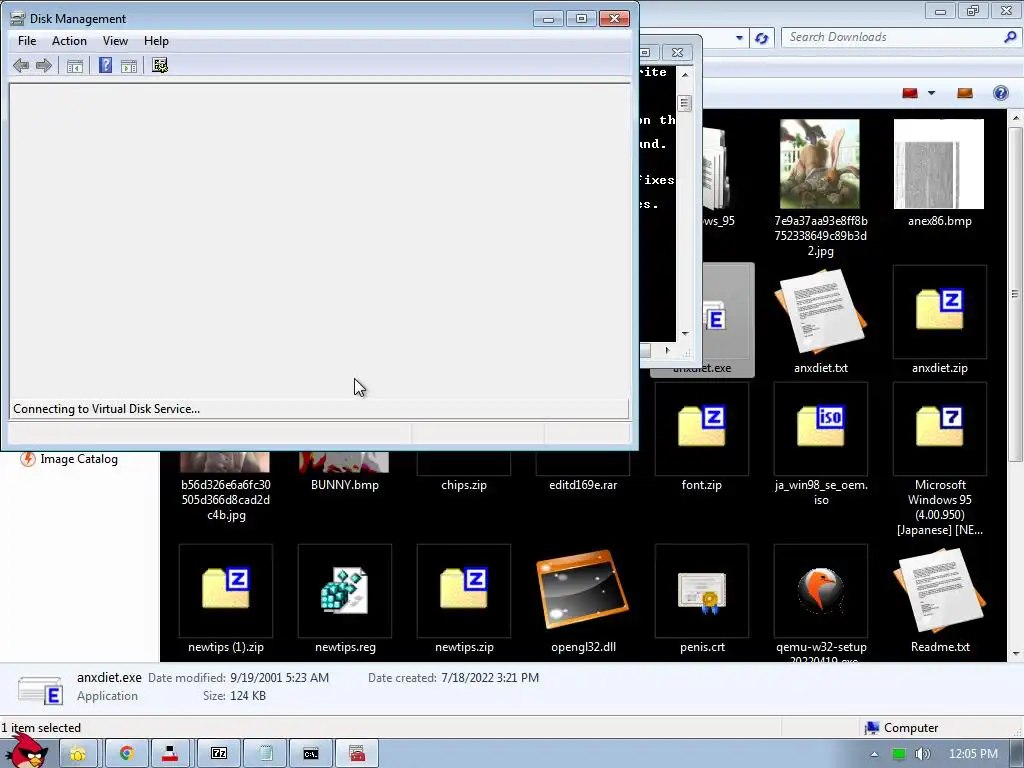Click the Computer status bar indicator
The image size is (1024, 768).
coord(901,728)
